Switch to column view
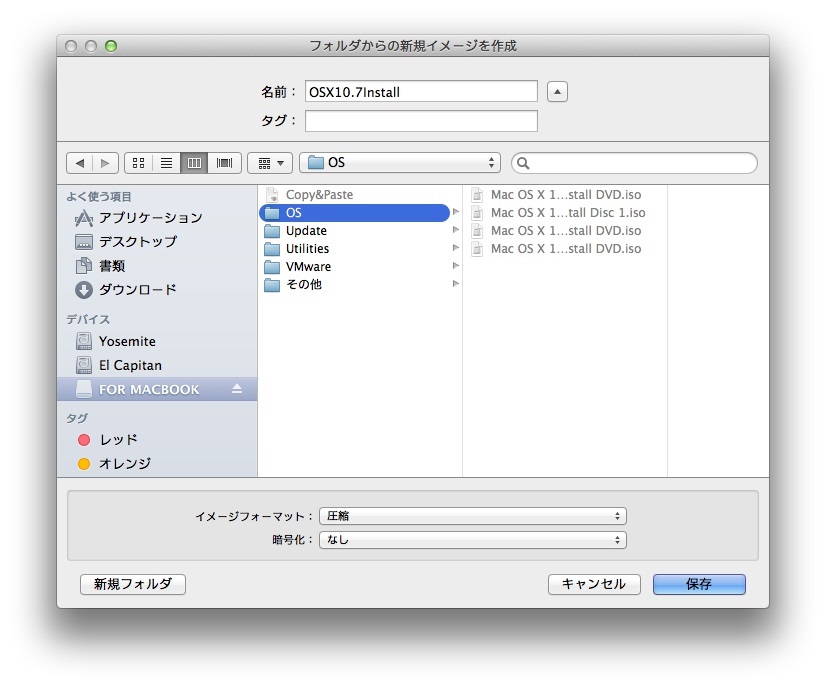The image size is (826, 687). point(194,163)
